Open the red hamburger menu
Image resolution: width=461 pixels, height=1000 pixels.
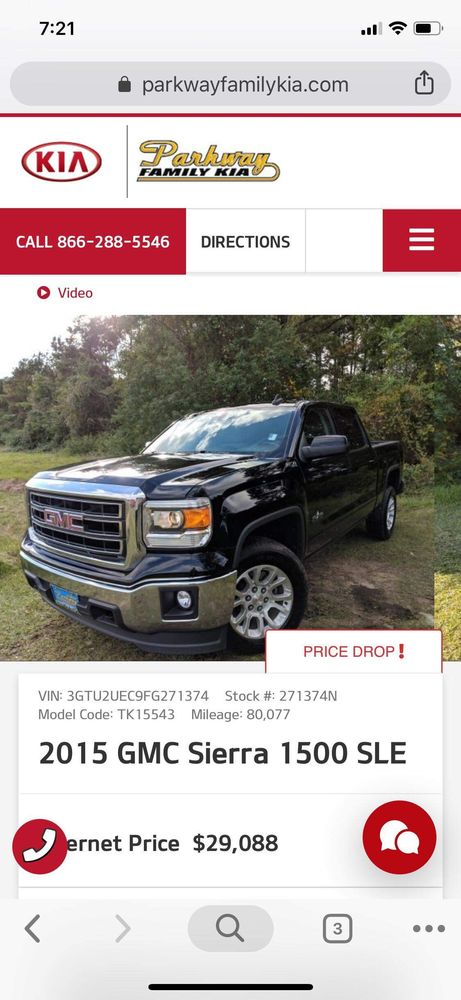[x=421, y=240]
